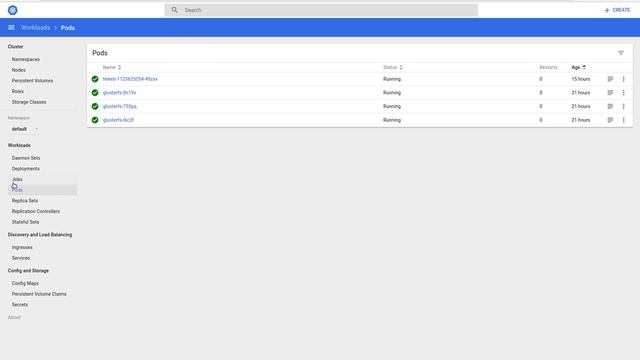The height and width of the screenshot is (360, 640).
Task: Open the three-dot menu of glusterfs-l6c3f
Action: 623,120
